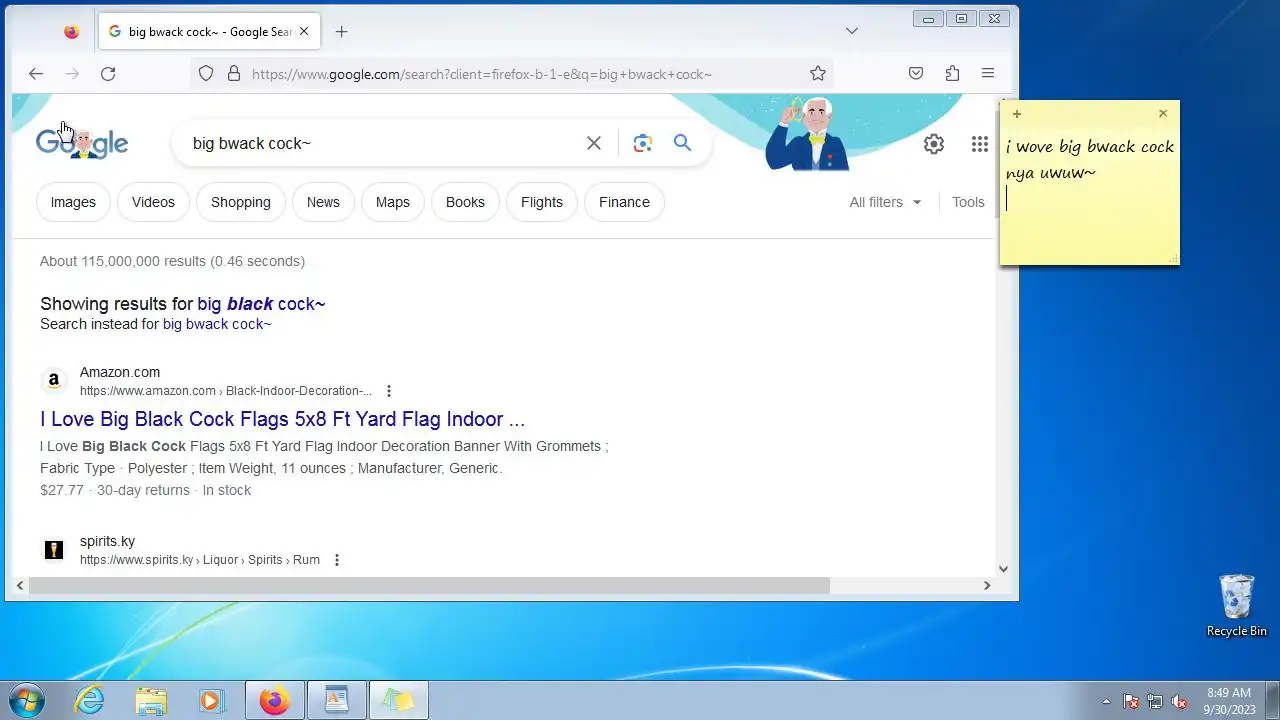Image resolution: width=1280 pixels, height=720 pixels.
Task: Select the Shopping filter tab
Action: point(241,202)
